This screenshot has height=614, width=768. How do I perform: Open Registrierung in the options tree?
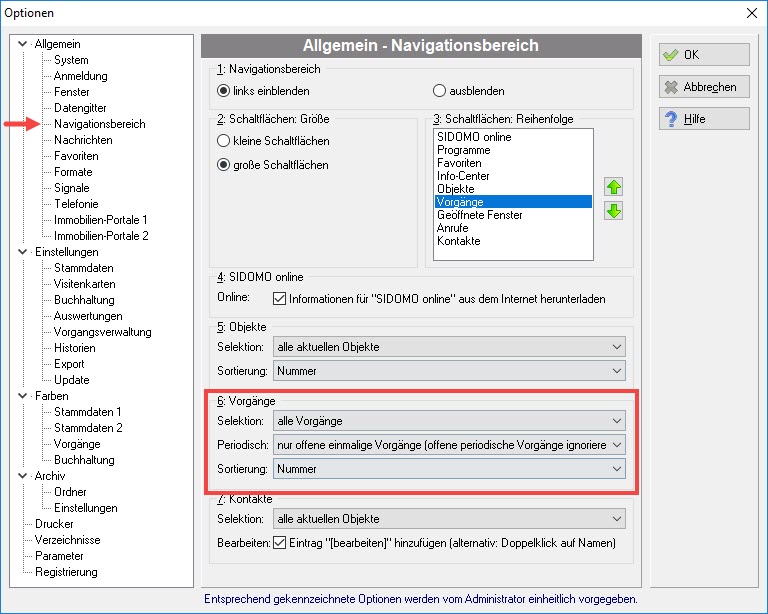66,572
